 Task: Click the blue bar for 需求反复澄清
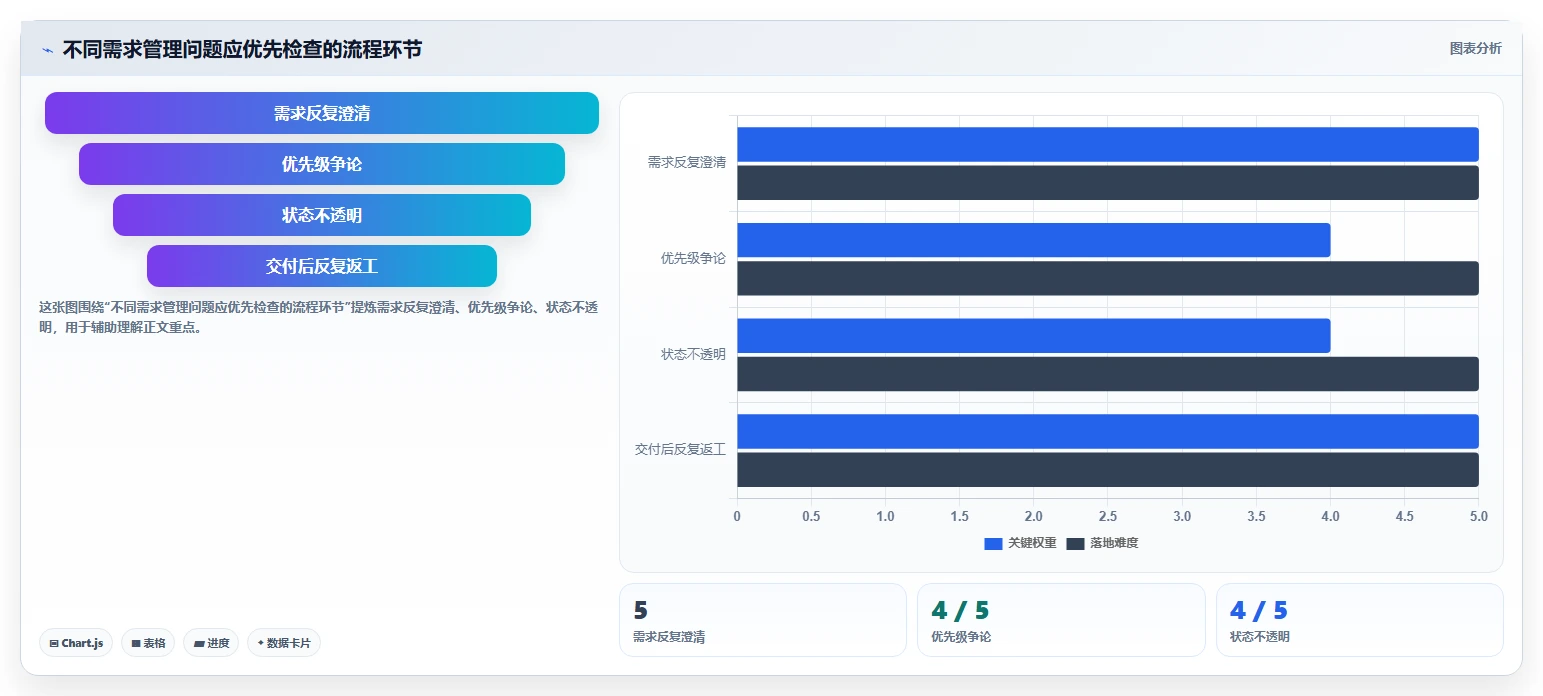pos(1108,144)
